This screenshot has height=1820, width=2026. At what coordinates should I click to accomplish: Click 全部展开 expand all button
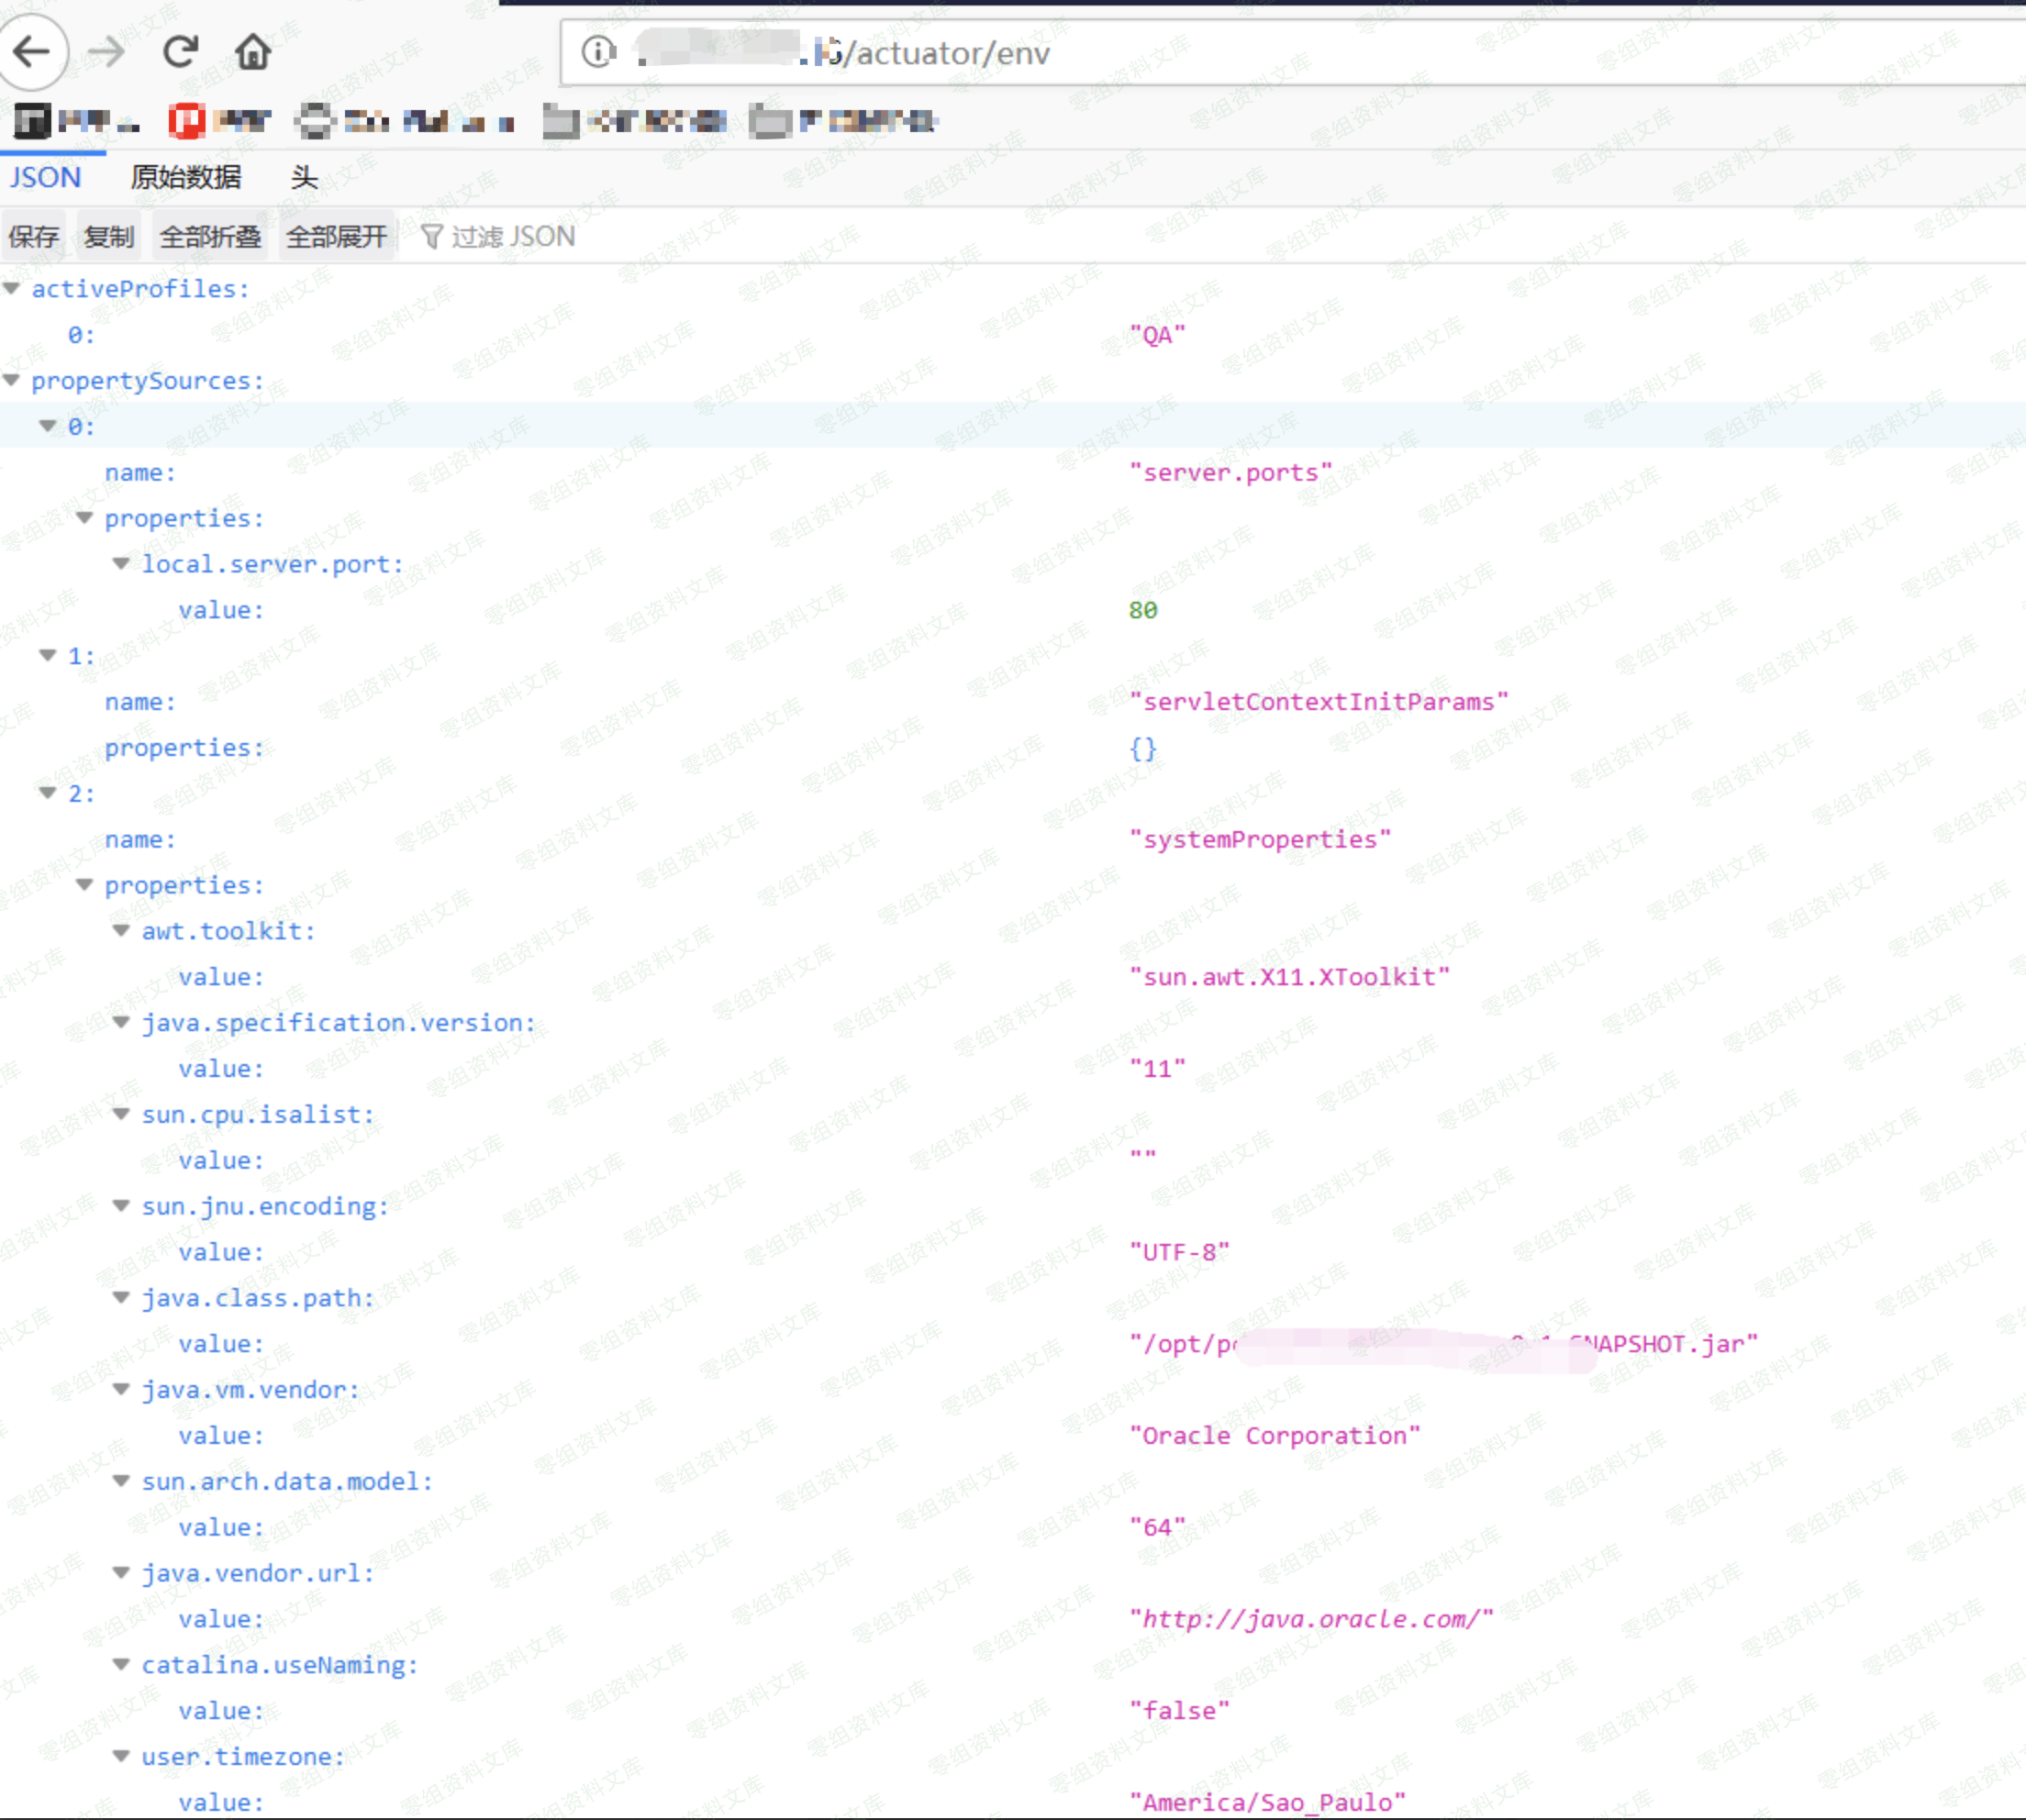[x=336, y=237]
